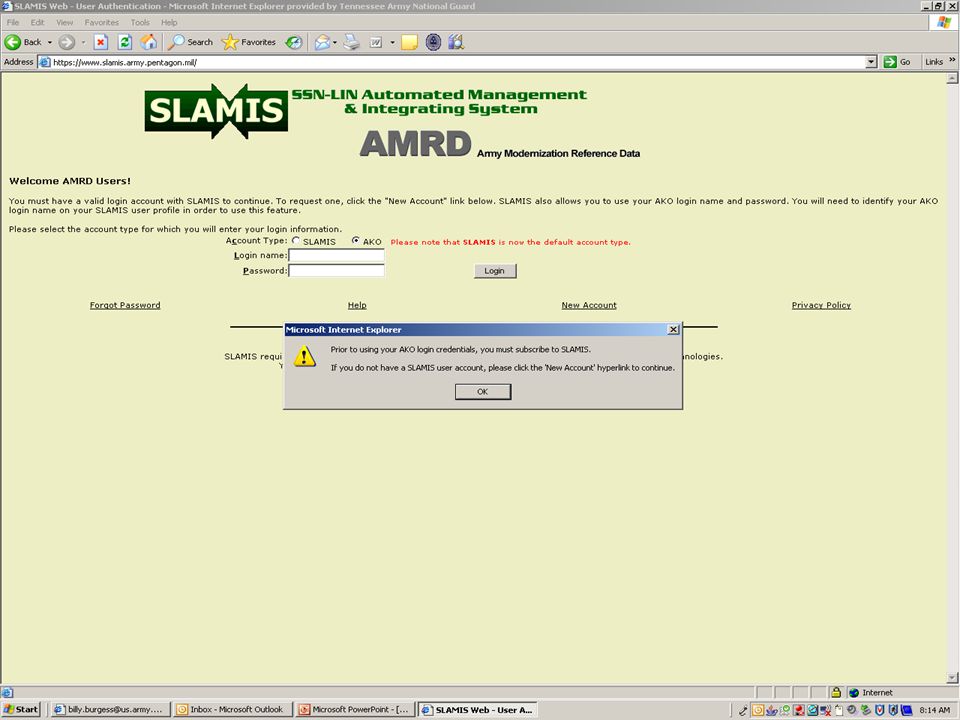The width and height of the screenshot is (960, 720).
Task: Click the clipboard icon in system tray
Action: coord(839,710)
